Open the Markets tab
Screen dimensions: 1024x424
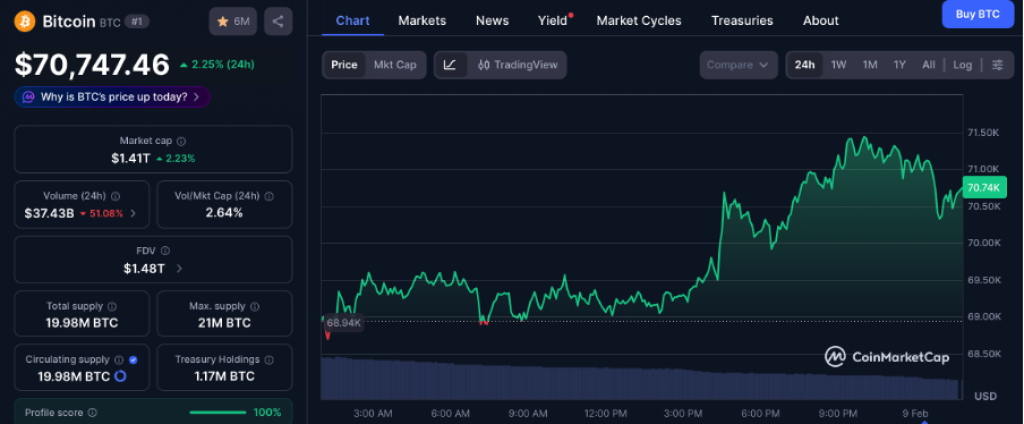(x=422, y=20)
